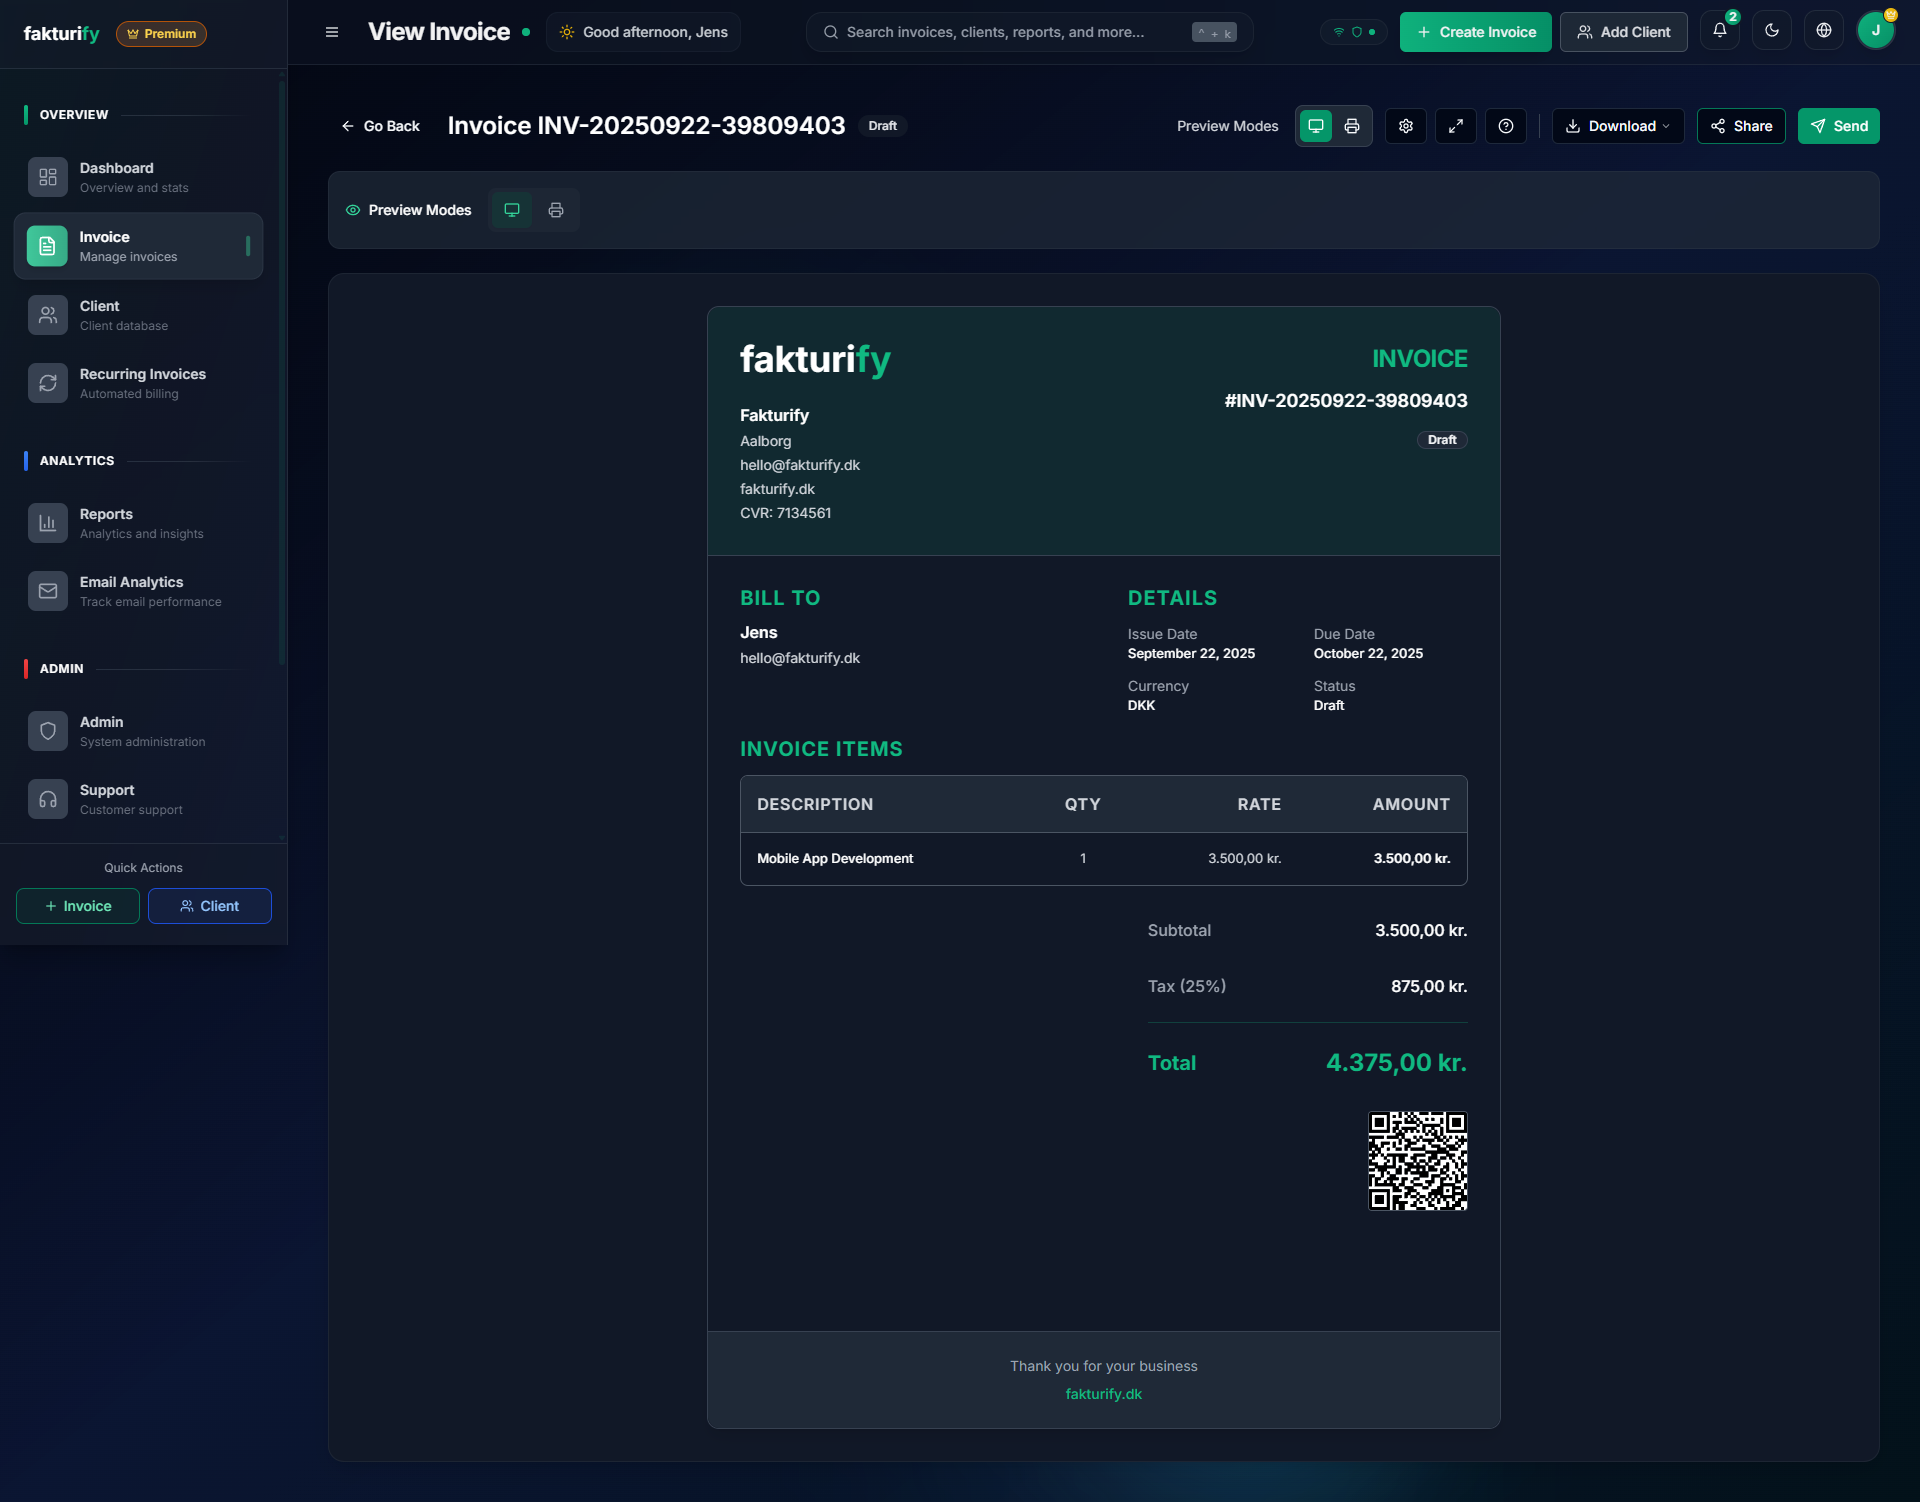Toggle dark mode moon icon

point(1772,31)
